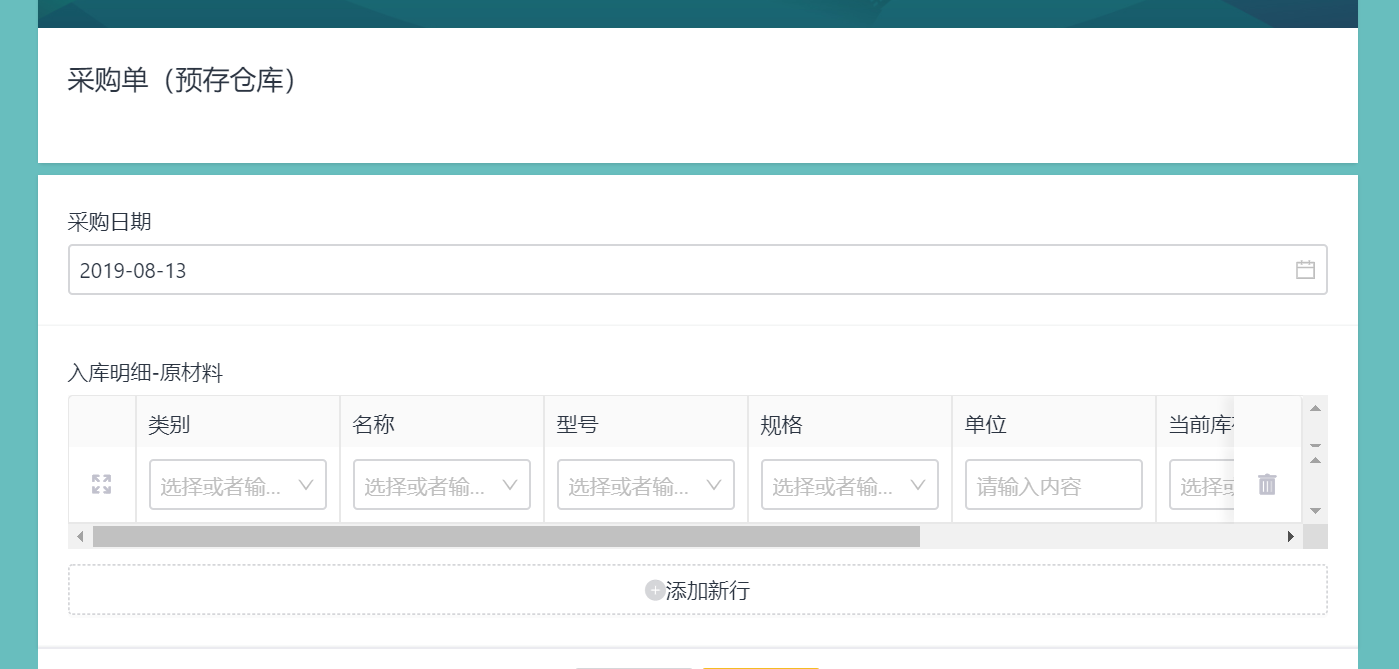Viewport: 1399px width, 669px height.
Task: Open the calendar picker icon
Action: (x=1305, y=270)
